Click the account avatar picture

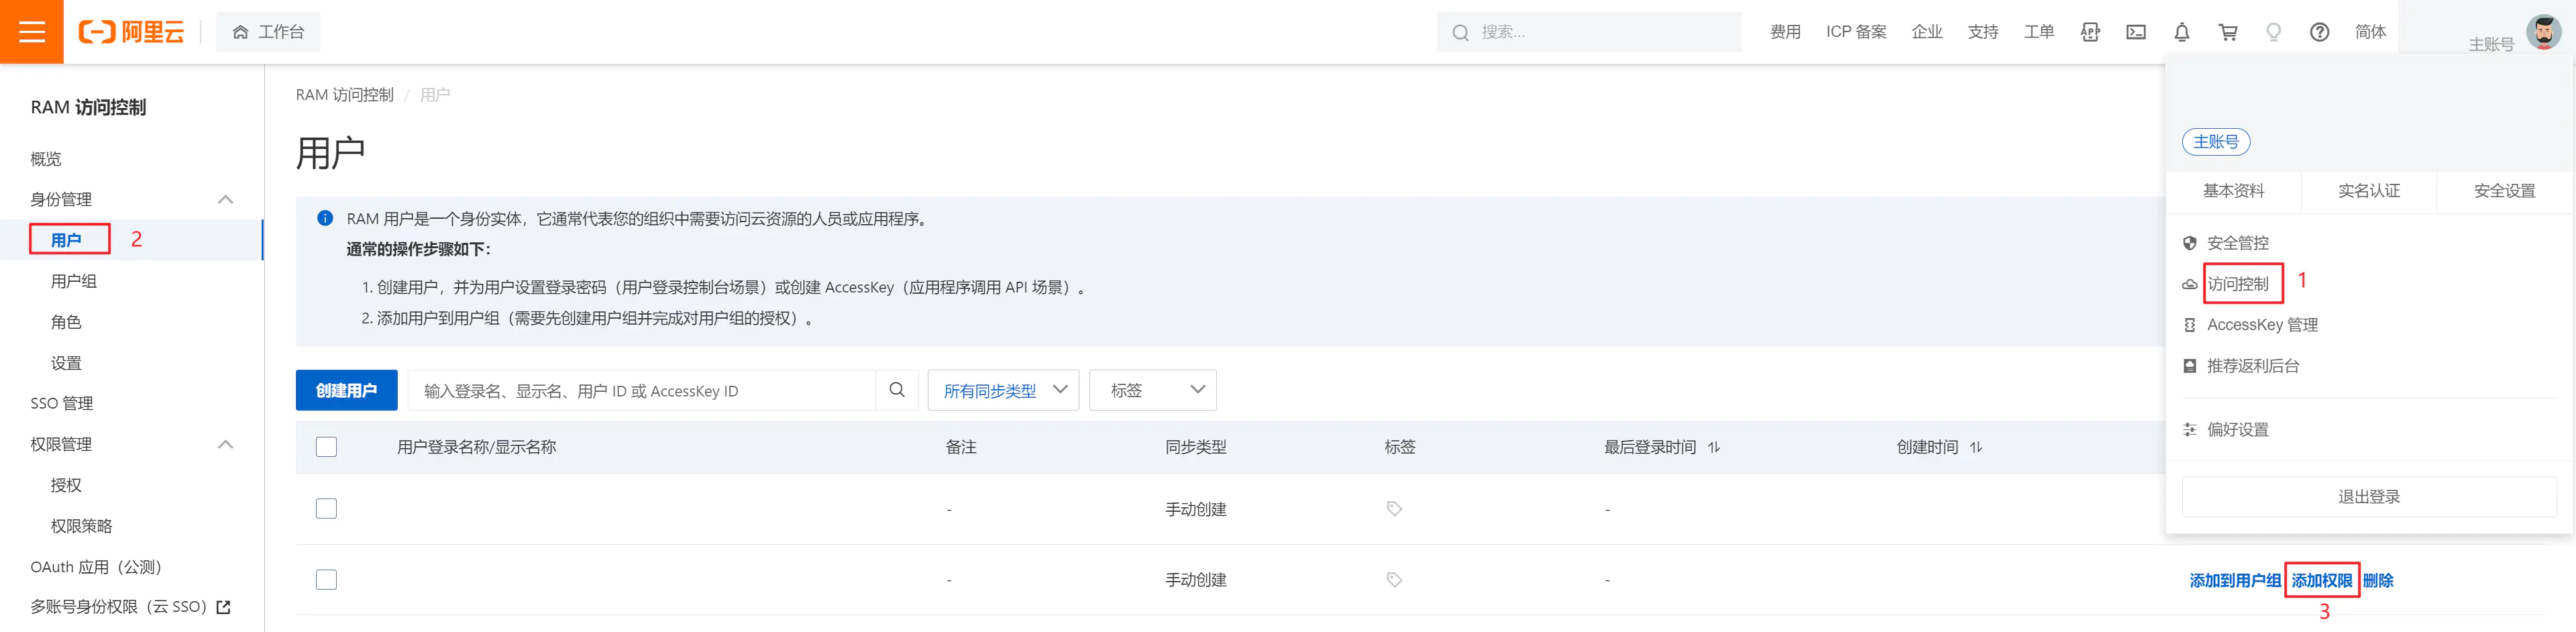pos(2544,32)
